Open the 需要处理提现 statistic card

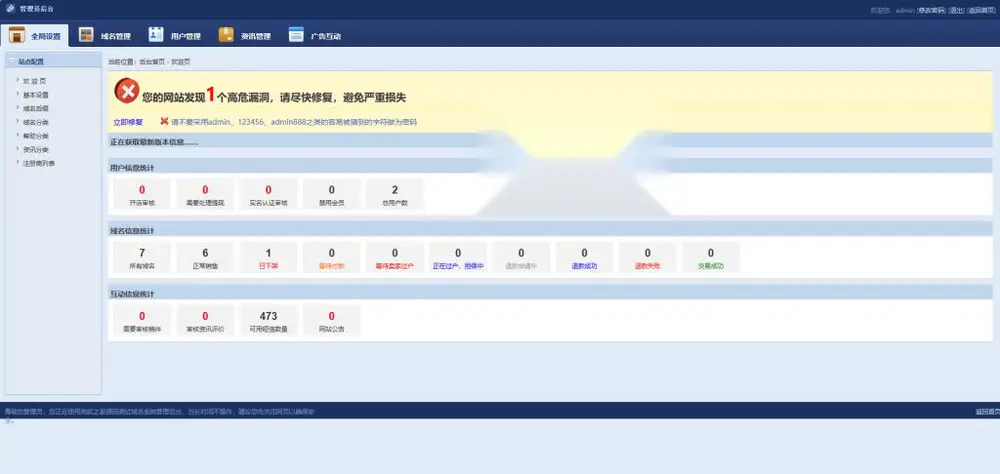(x=205, y=194)
